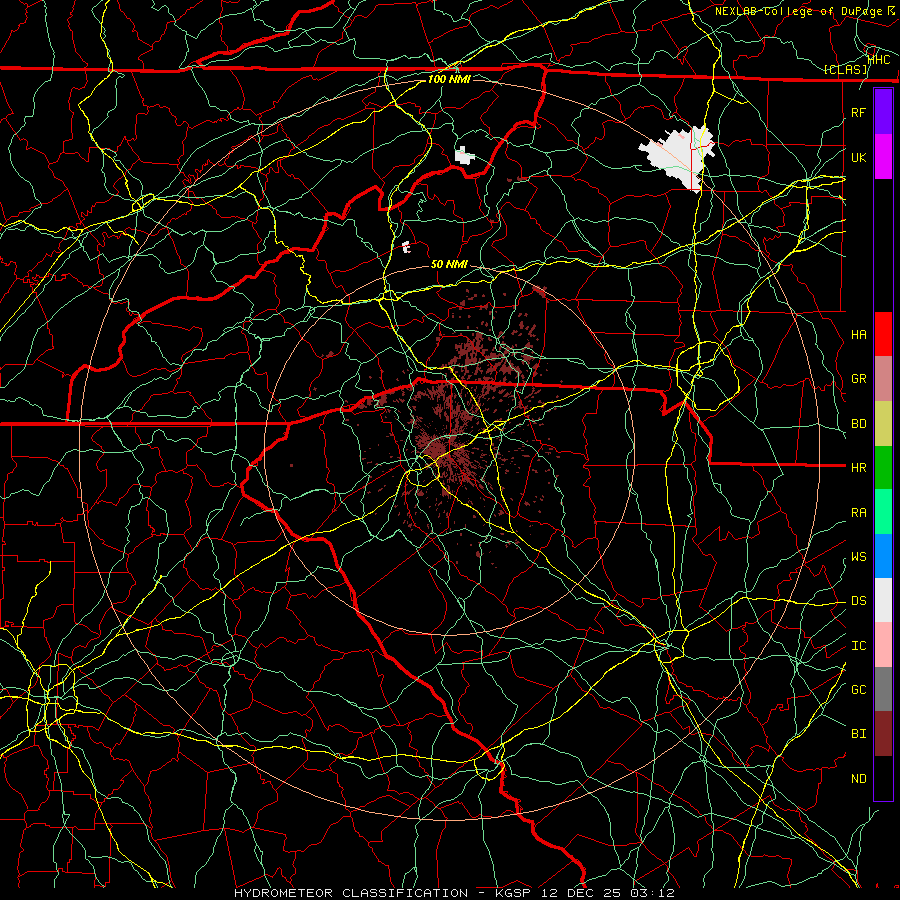Select the 'GC' legend label
900x900 pixels.
[x=858, y=690]
